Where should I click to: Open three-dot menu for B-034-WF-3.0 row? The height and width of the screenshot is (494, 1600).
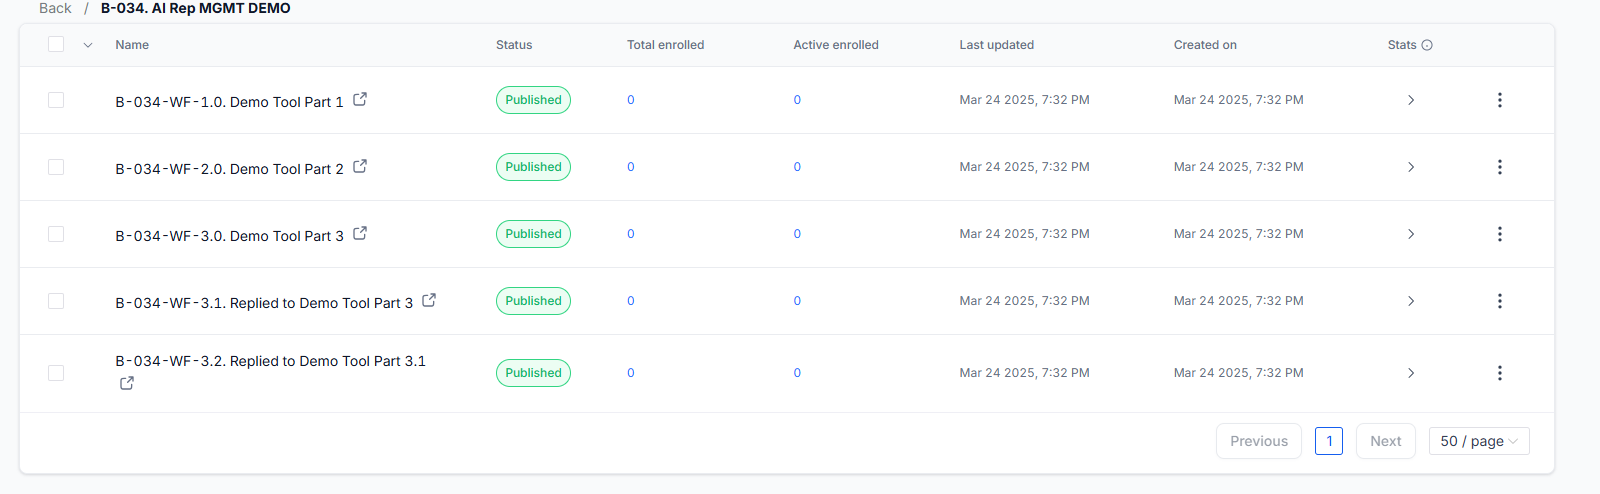(x=1499, y=234)
